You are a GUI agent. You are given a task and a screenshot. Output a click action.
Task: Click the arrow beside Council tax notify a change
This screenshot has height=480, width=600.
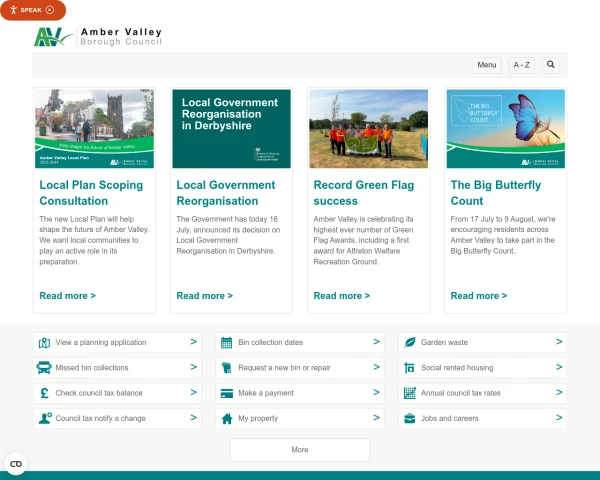coord(194,418)
